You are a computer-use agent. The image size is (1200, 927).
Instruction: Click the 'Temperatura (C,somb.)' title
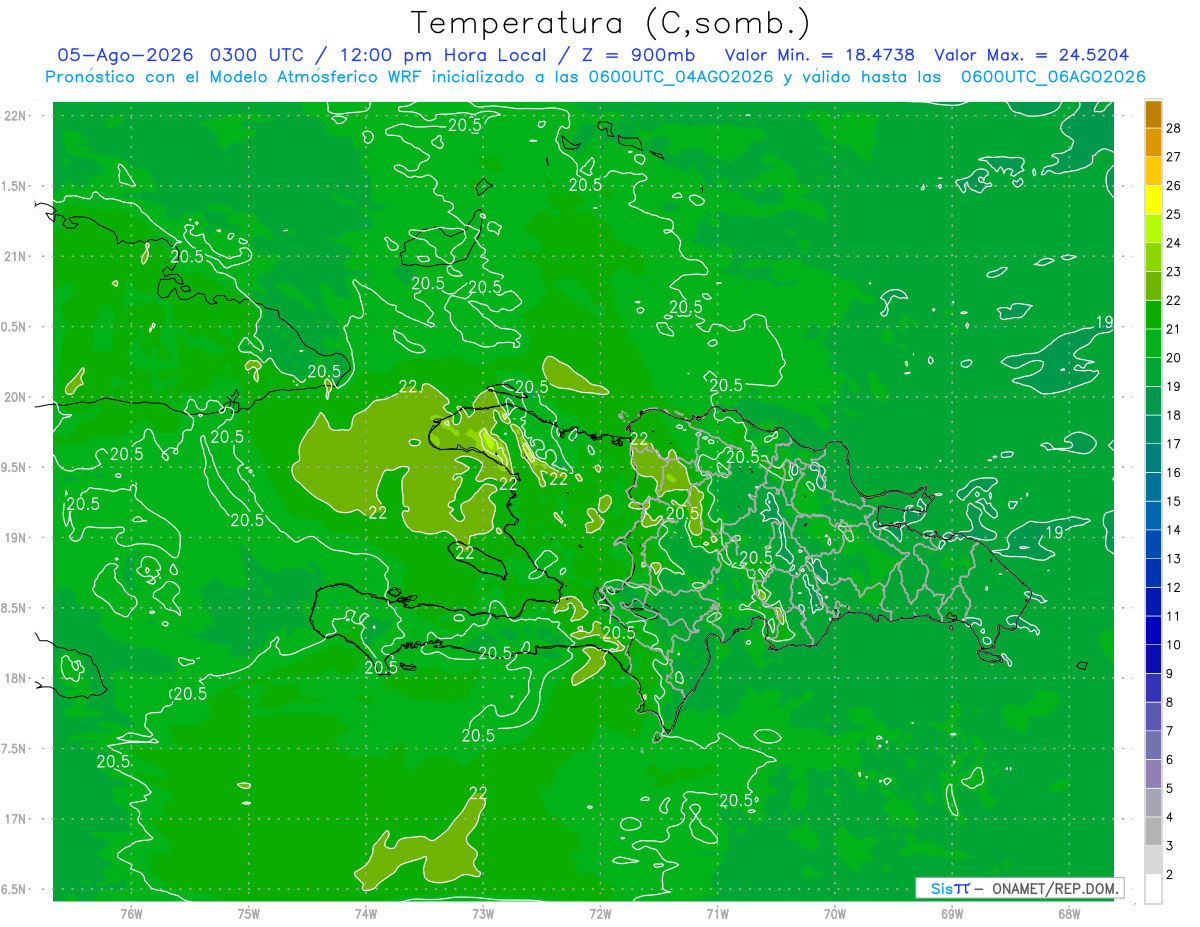[x=611, y=23]
